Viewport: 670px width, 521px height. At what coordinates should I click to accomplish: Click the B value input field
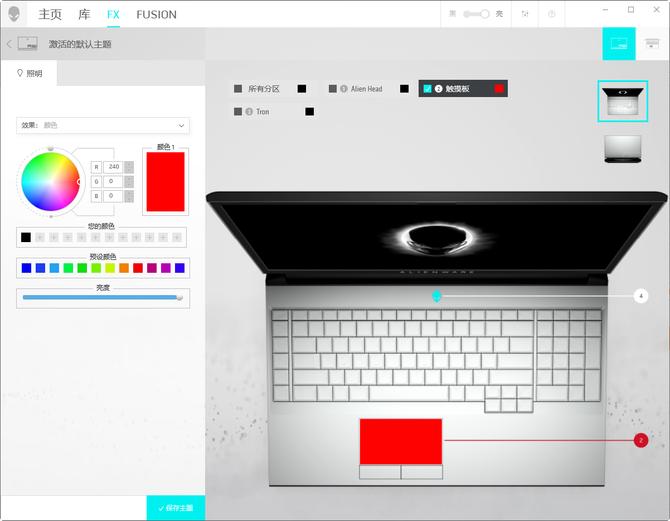(x=113, y=196)
